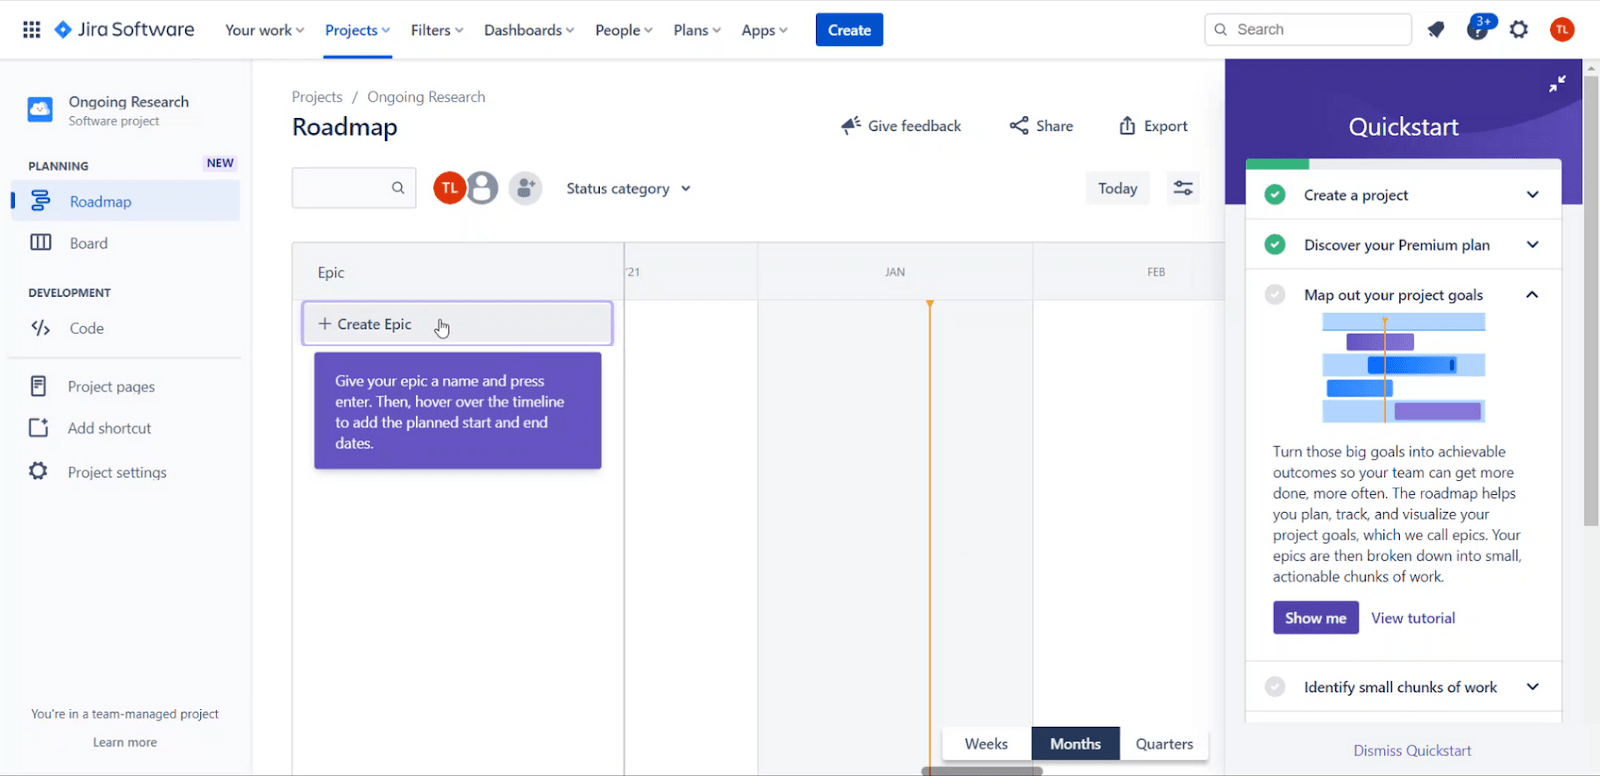Select Roadmap in the sidebar
Viewport: 1600px width, 776px height.
point(126,201)
